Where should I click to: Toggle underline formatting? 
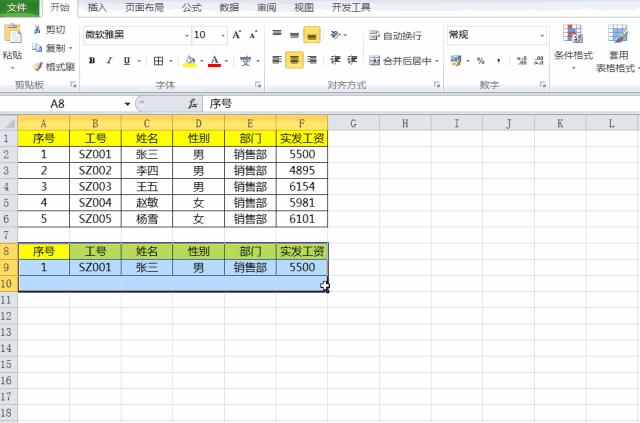pos(127,61)
